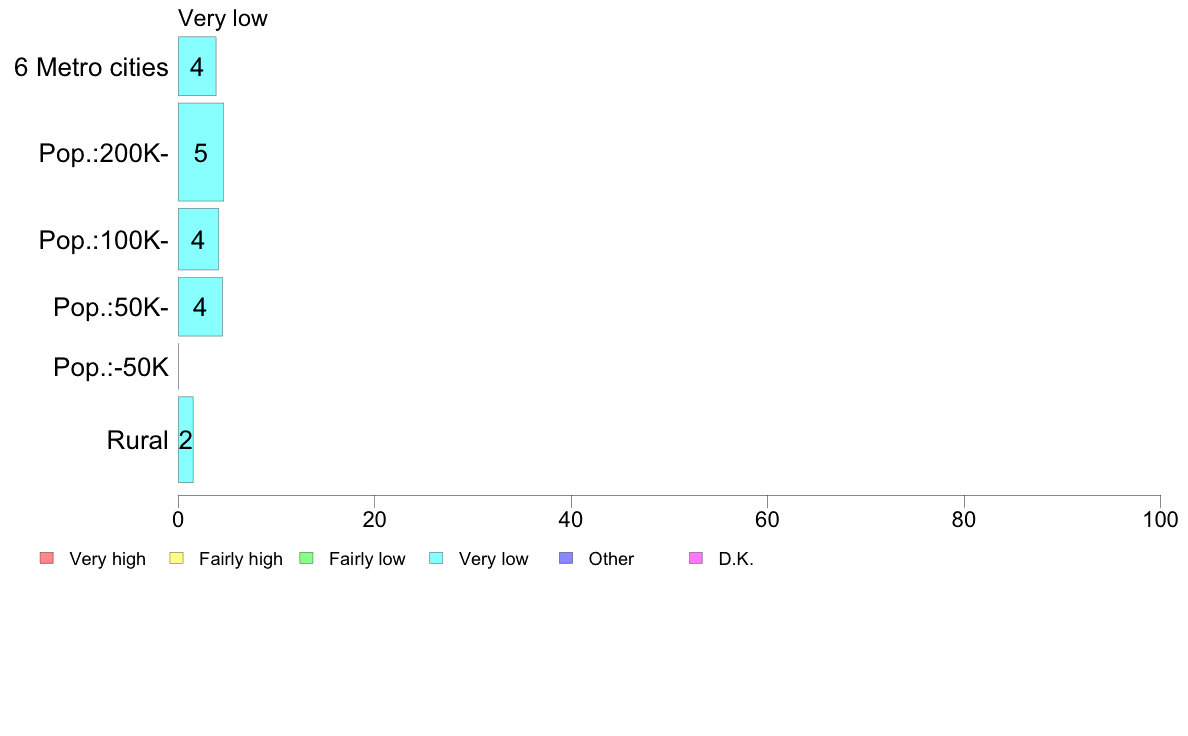Click the Fairly low green legend swatch
Image resolution: width=1188 pixels, height=736 pixels.
[306, 559]
